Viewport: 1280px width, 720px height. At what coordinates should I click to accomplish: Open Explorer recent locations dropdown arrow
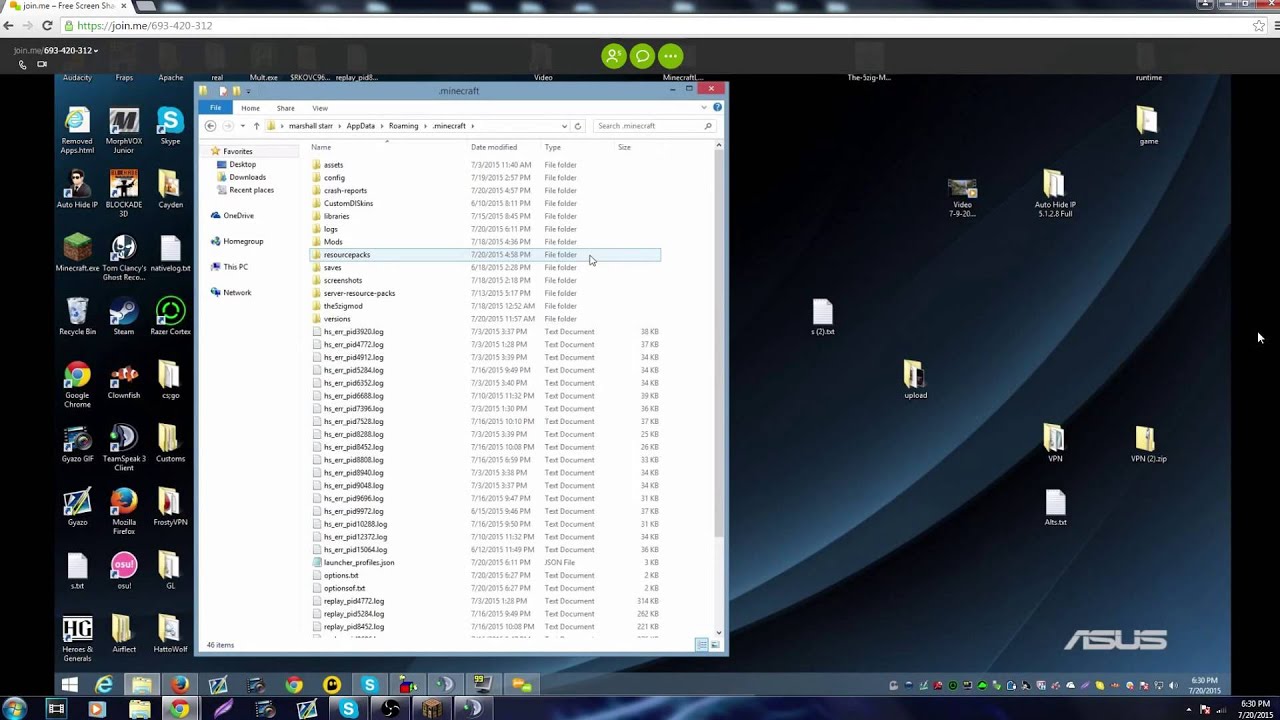242,126
